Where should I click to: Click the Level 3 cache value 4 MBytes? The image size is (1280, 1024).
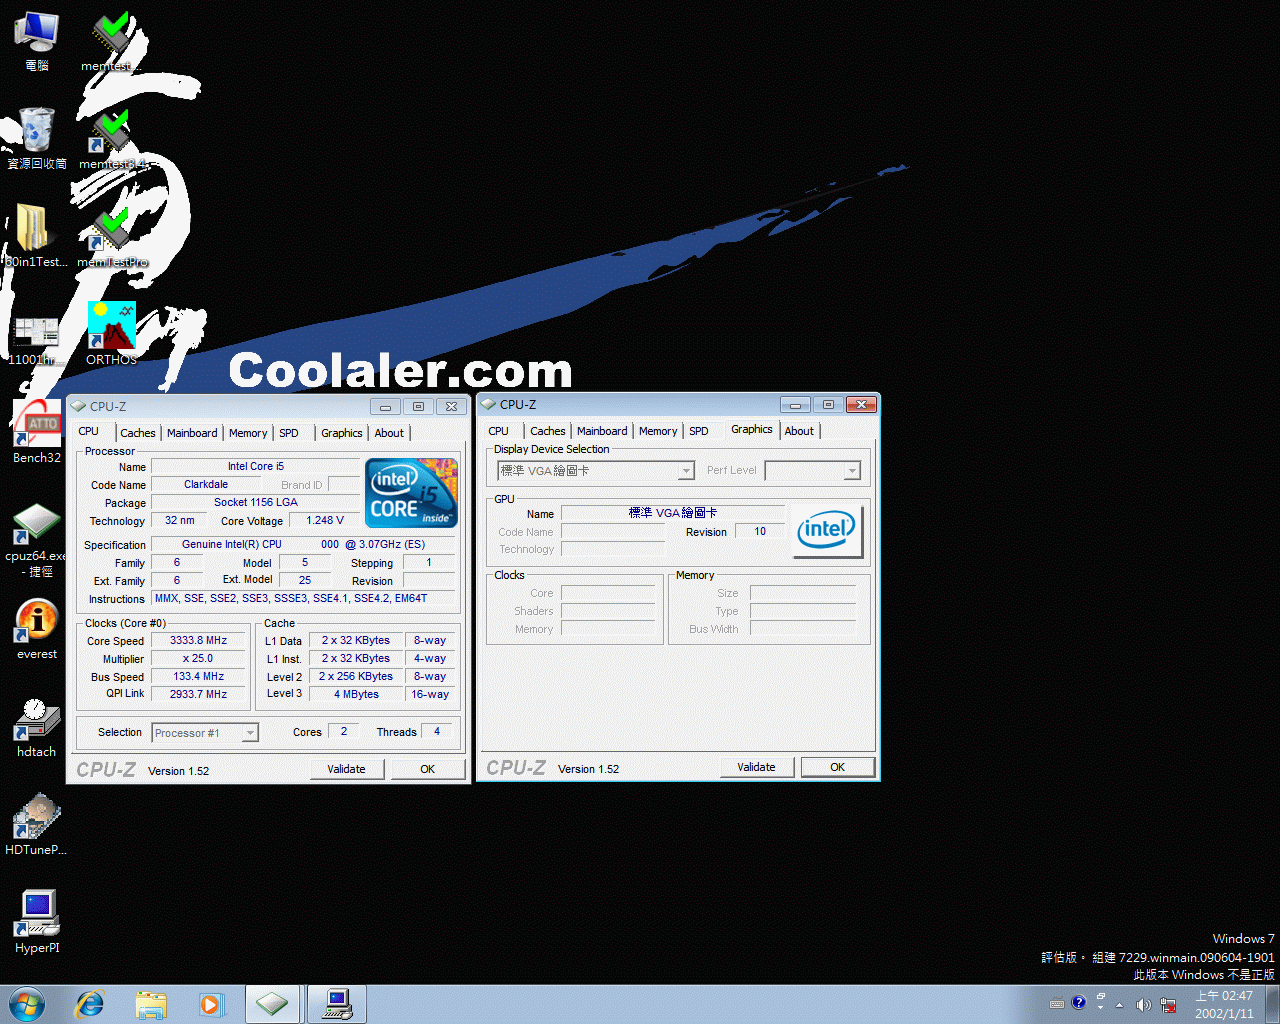(357, 694)
